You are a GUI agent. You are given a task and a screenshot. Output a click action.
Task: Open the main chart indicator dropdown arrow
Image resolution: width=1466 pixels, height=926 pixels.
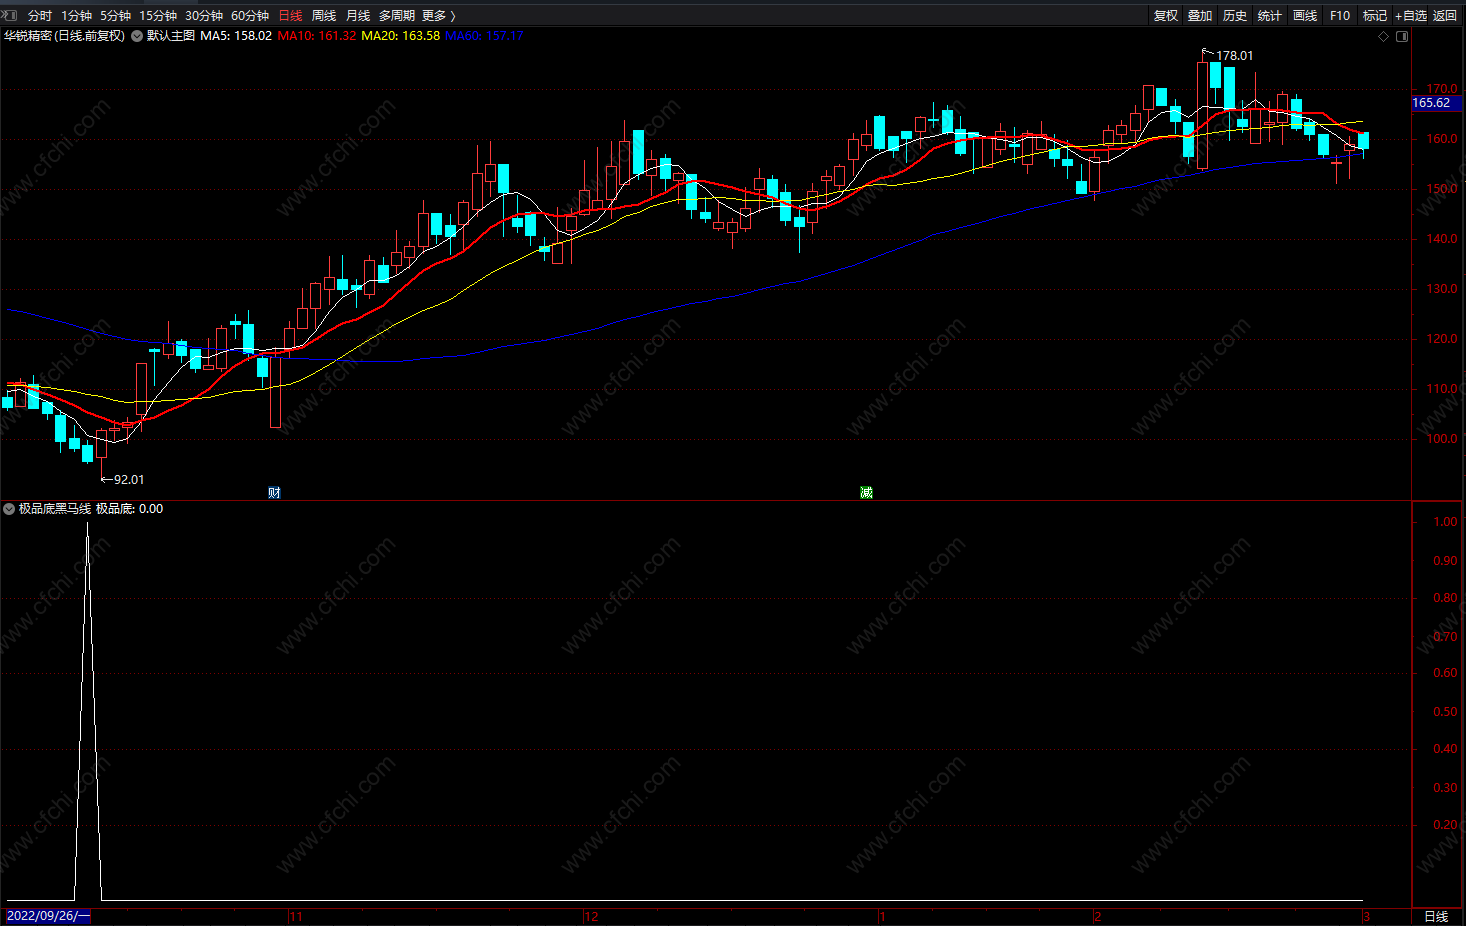click(x=137, y=36)
